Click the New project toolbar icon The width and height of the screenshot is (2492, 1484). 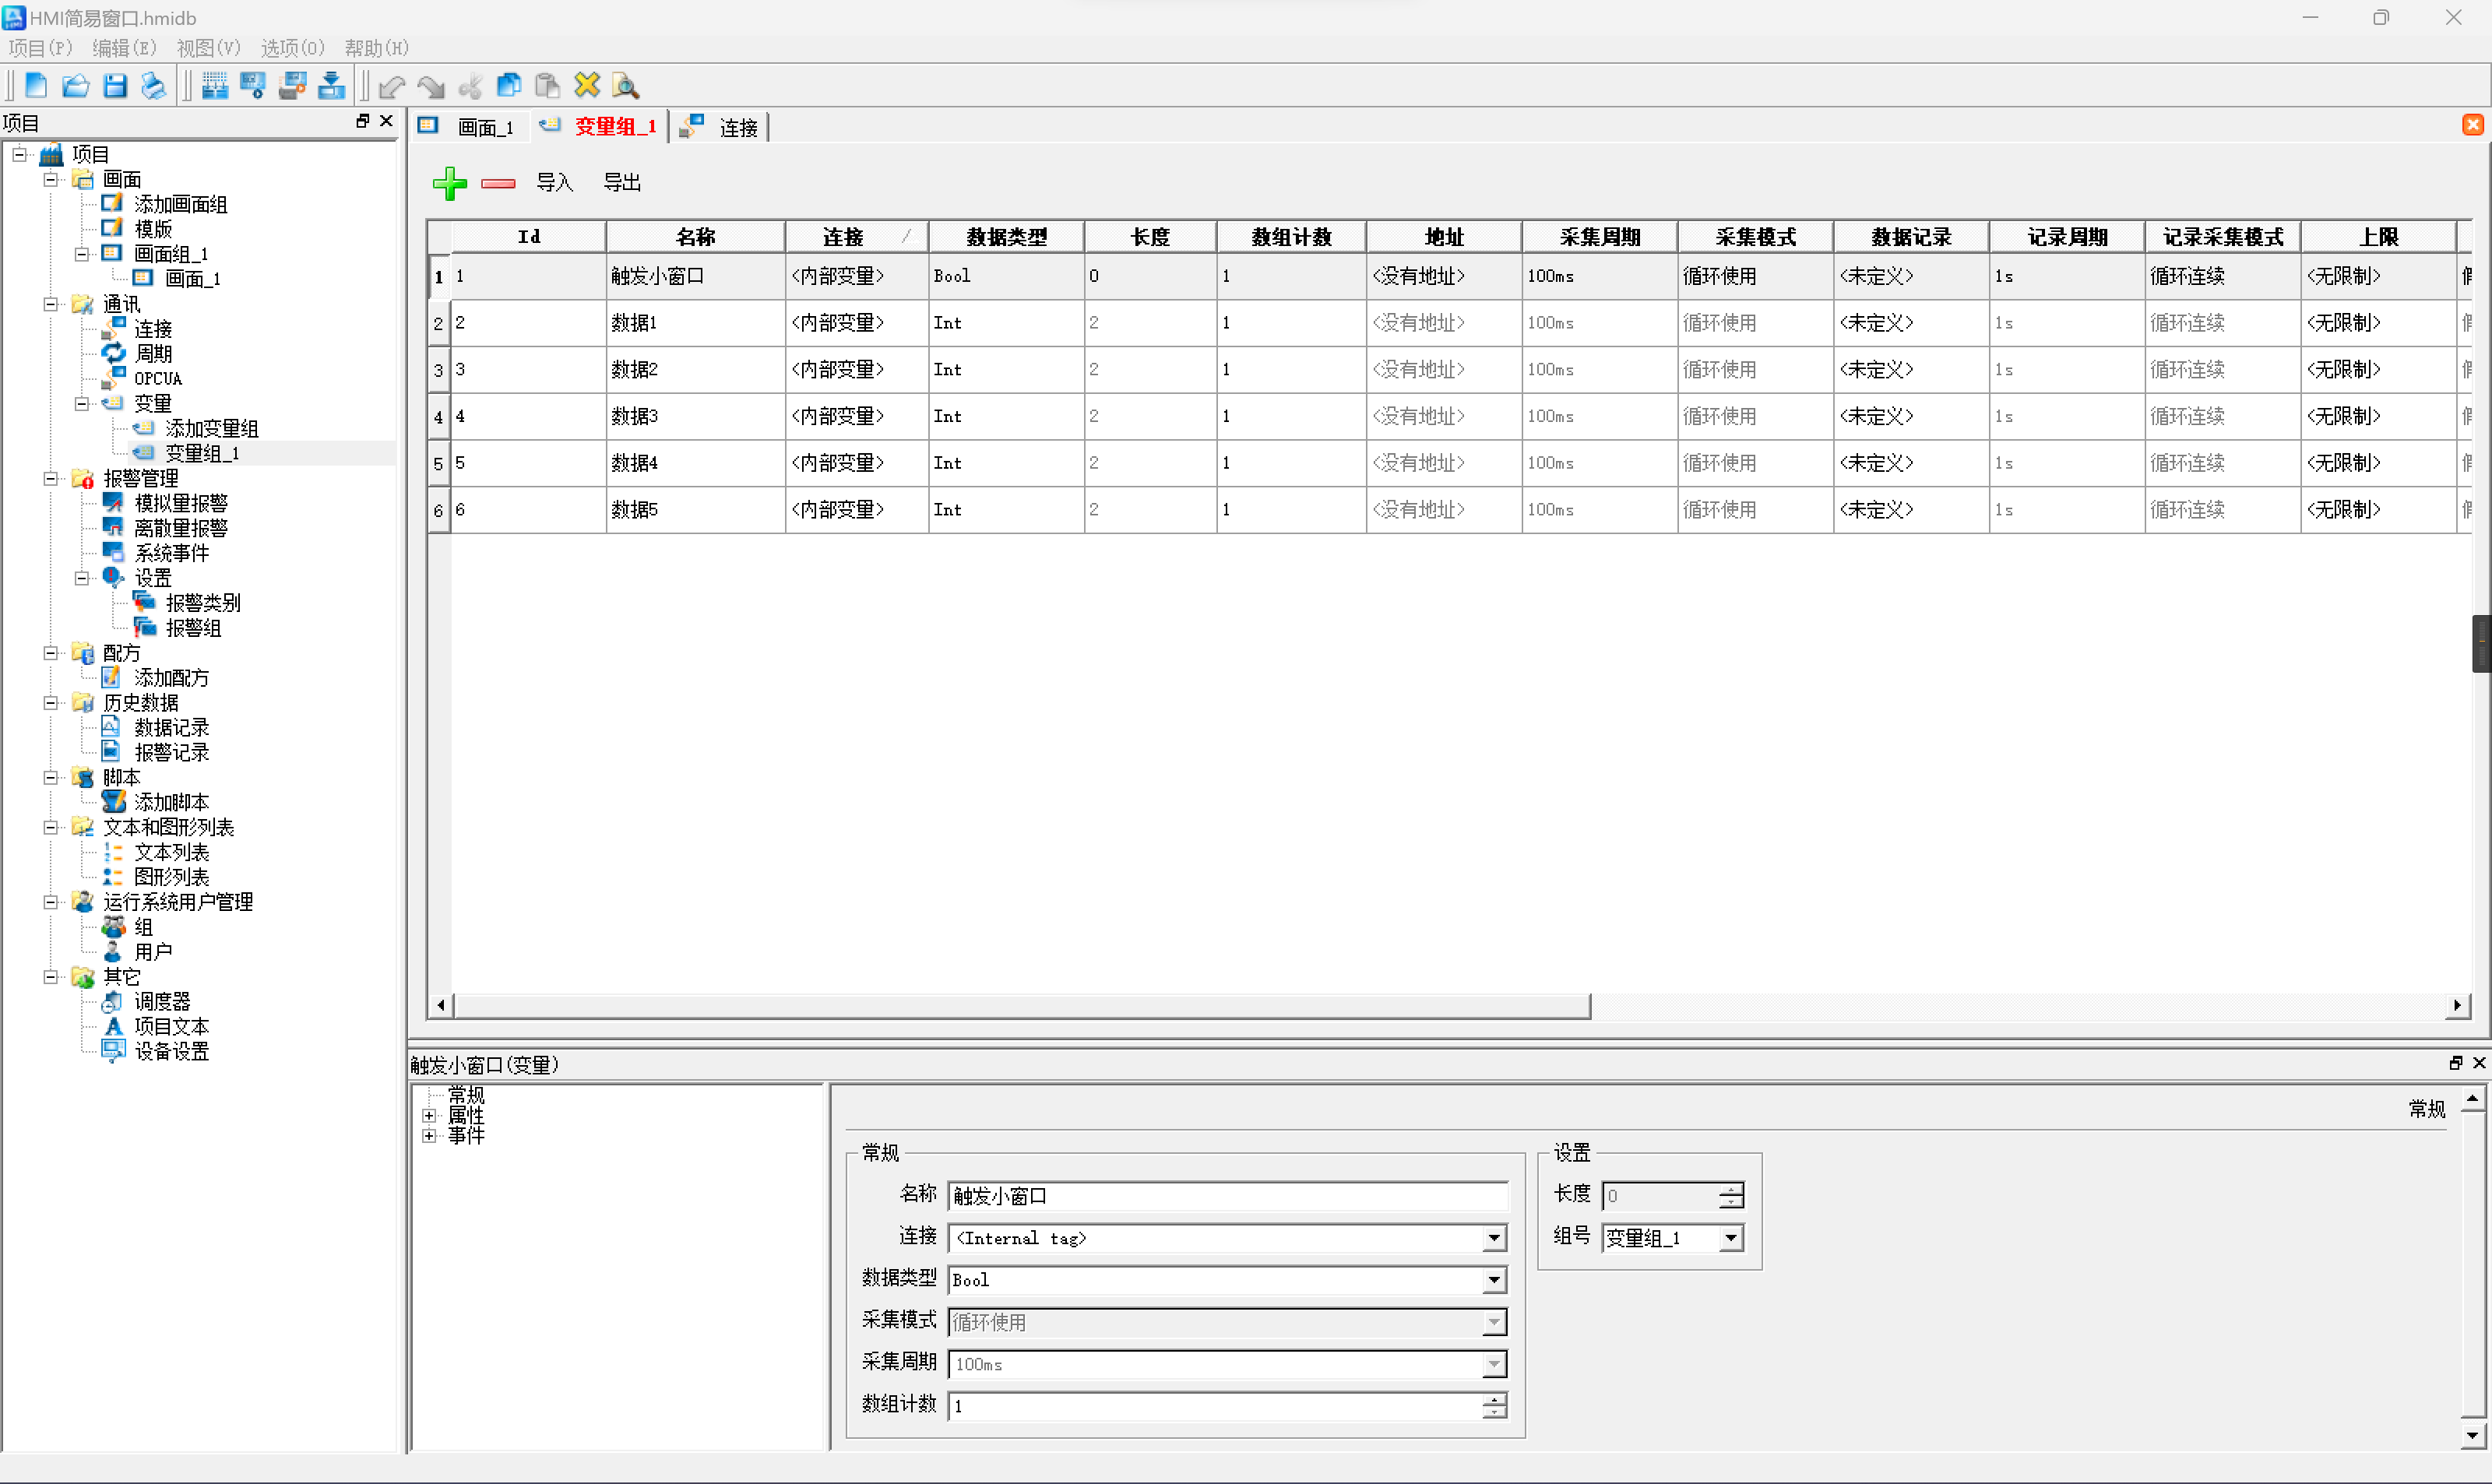tap(36, 86)
